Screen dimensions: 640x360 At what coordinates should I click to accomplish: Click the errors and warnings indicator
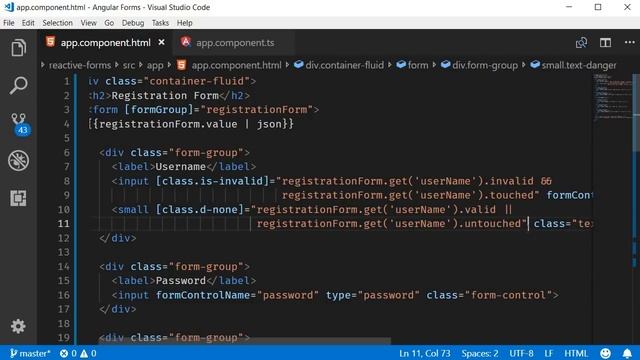point(78,353)
